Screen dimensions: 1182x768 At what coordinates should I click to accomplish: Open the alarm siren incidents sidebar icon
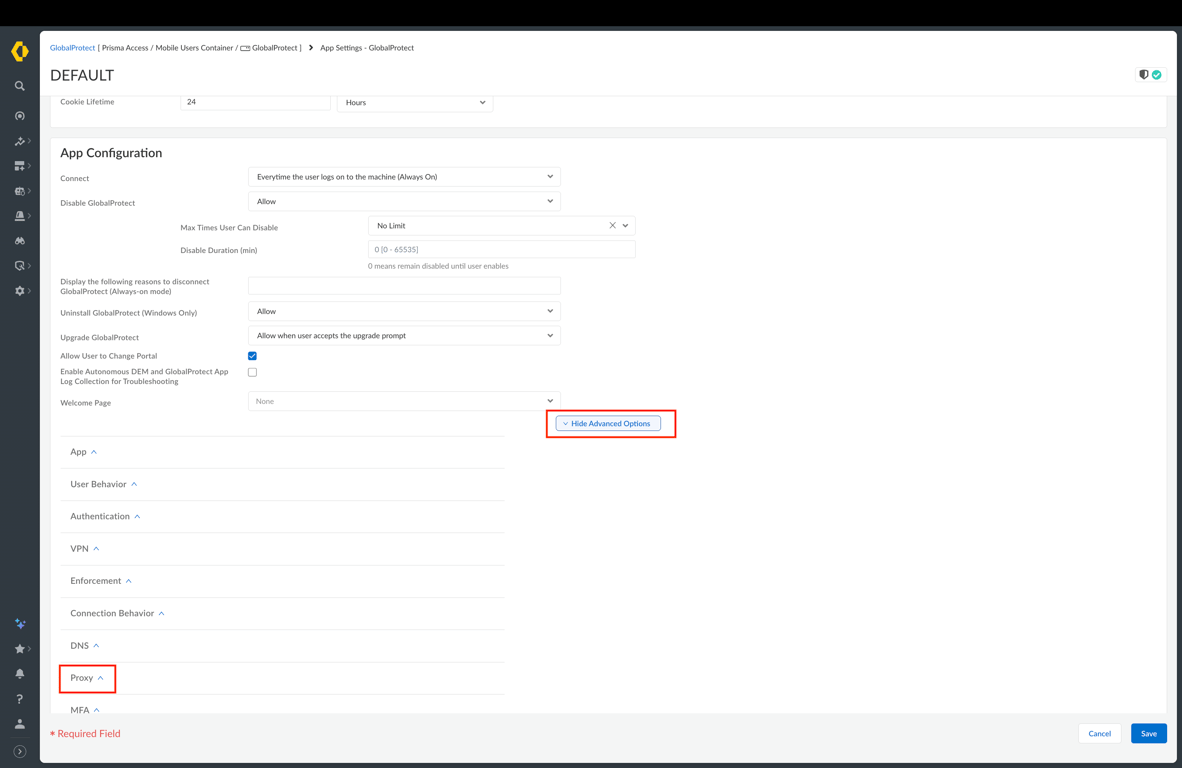point(20,216)
